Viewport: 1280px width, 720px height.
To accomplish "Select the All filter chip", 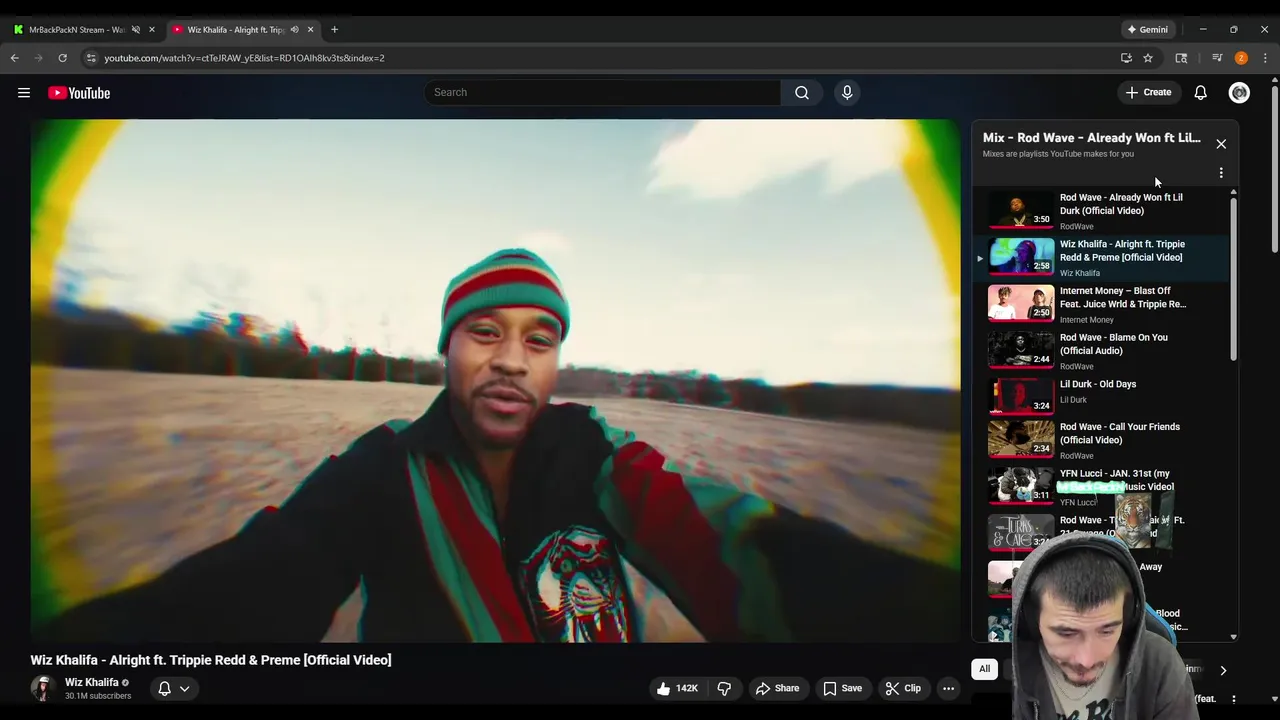I will click(984, 669).
